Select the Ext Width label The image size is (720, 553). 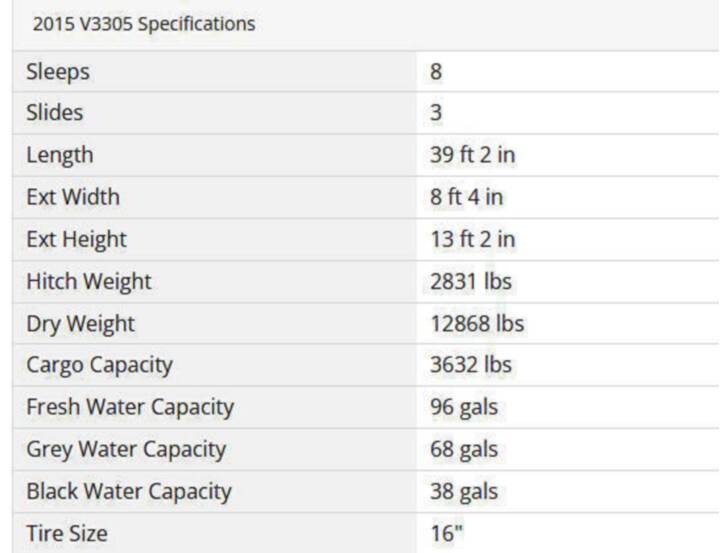click(x=73, y=197)
